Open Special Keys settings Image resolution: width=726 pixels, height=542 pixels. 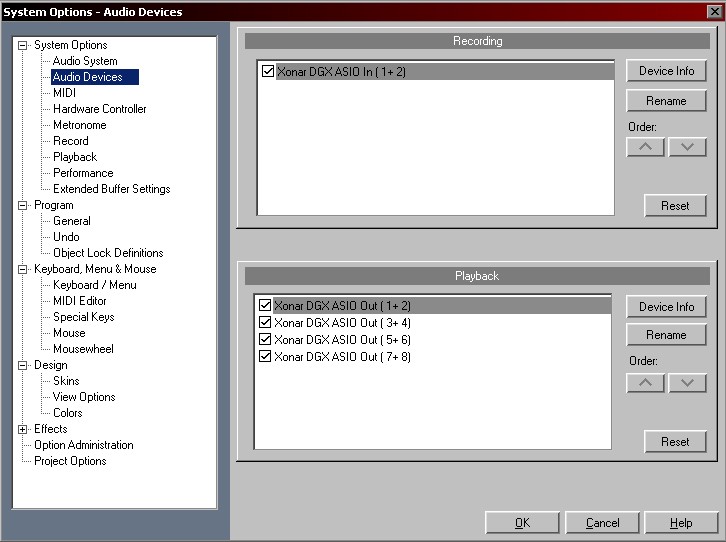(x=84, y=317)
